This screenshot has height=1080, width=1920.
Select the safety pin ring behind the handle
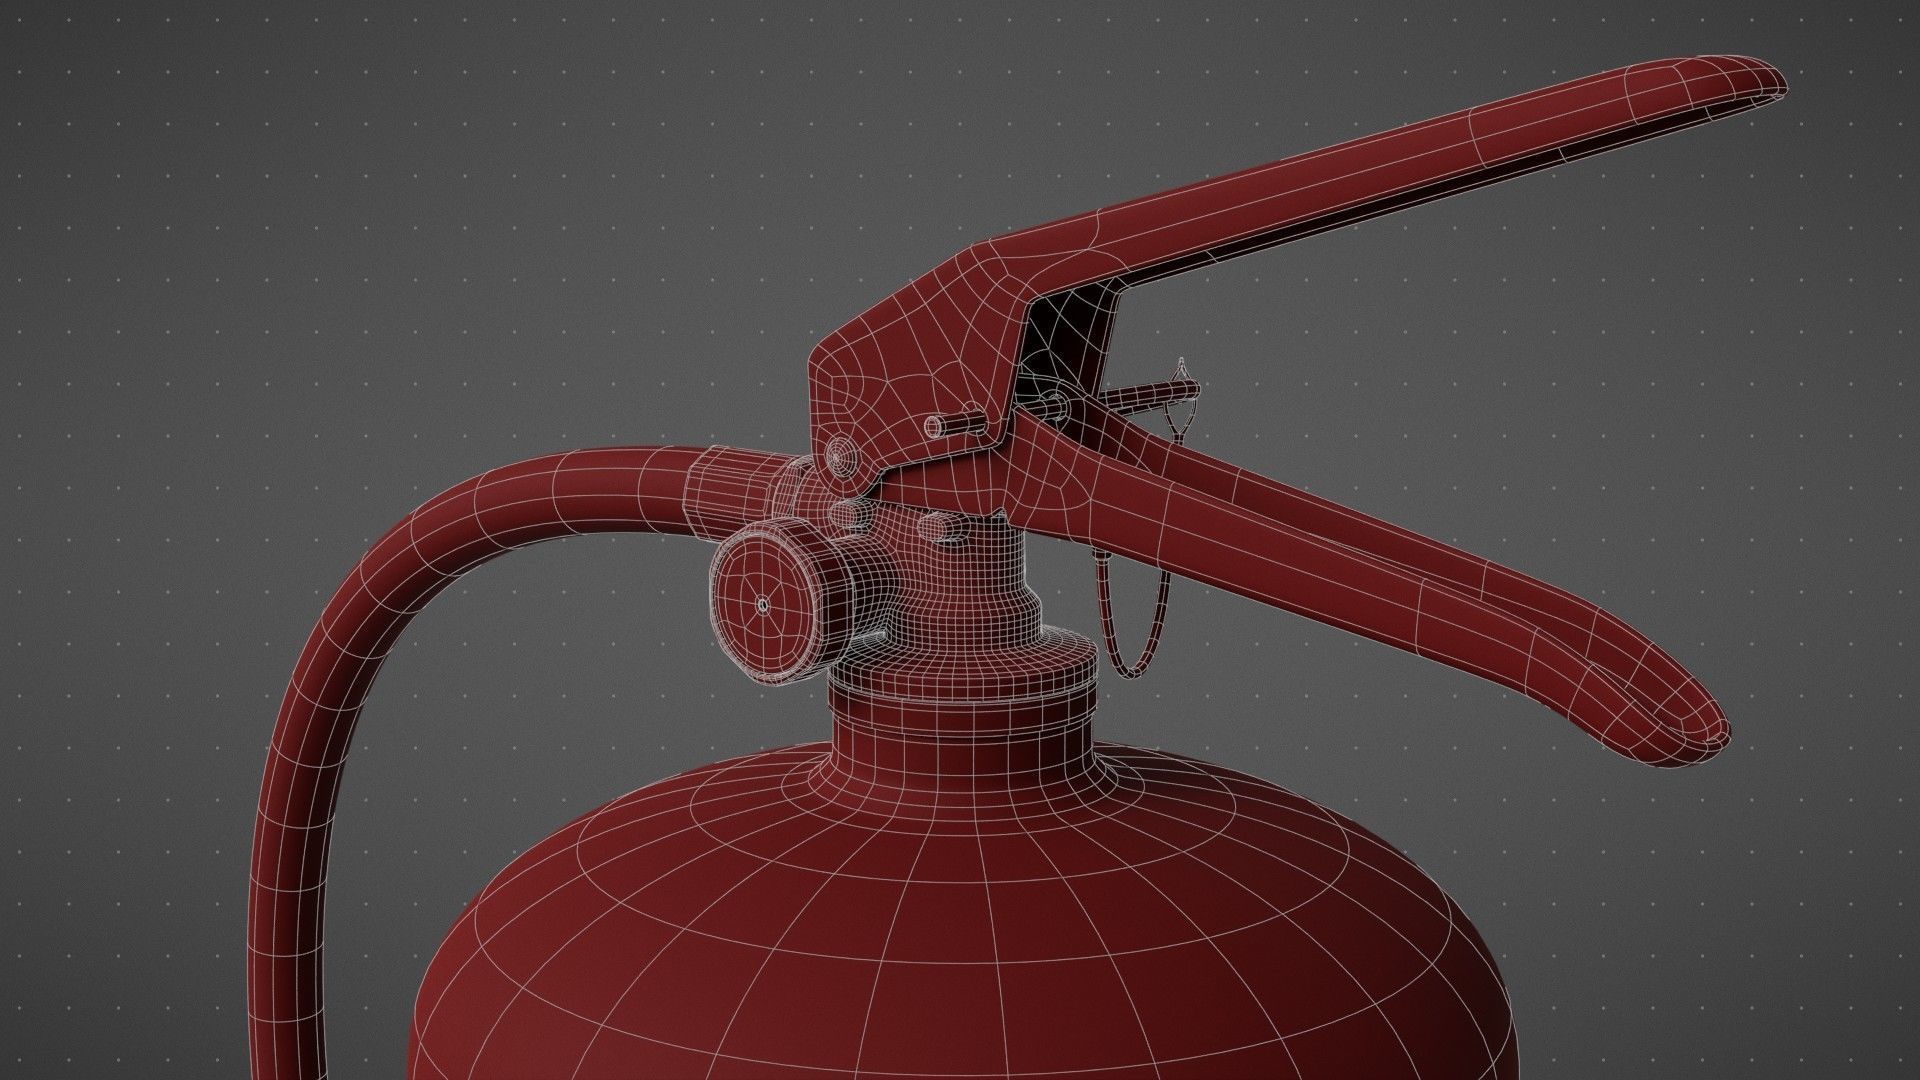pyautogui.click(x=1182, y=397)
